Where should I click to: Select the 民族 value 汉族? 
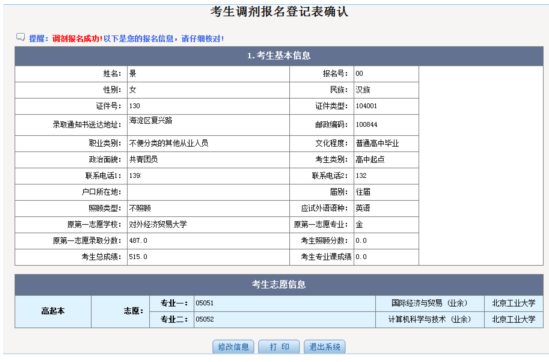363,90
